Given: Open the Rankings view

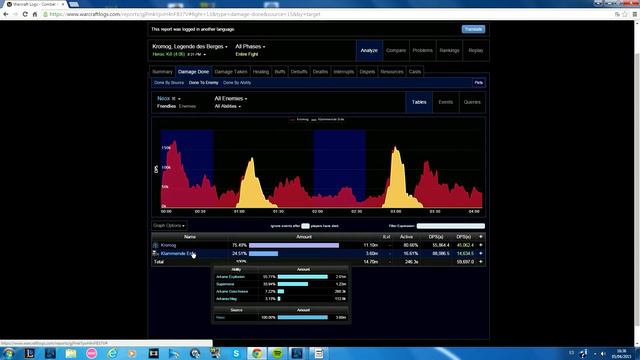Looking at the screenshot, I should pos(449,50).
